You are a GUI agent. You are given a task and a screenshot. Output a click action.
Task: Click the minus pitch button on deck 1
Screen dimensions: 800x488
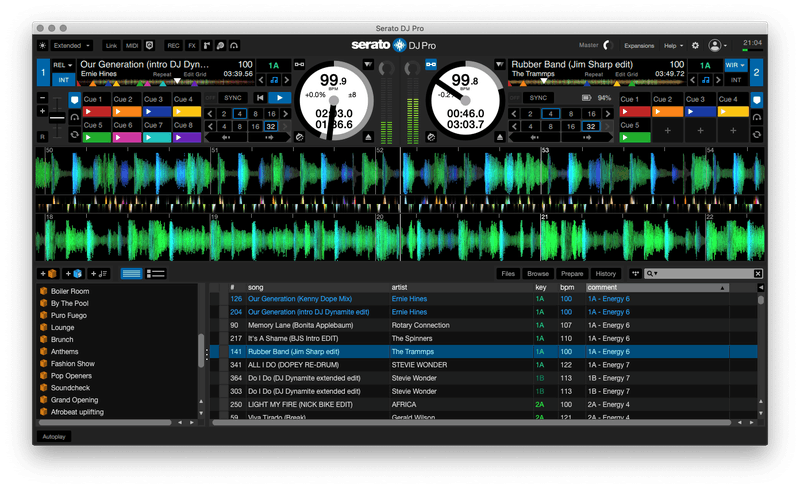[x=43, y=97]
